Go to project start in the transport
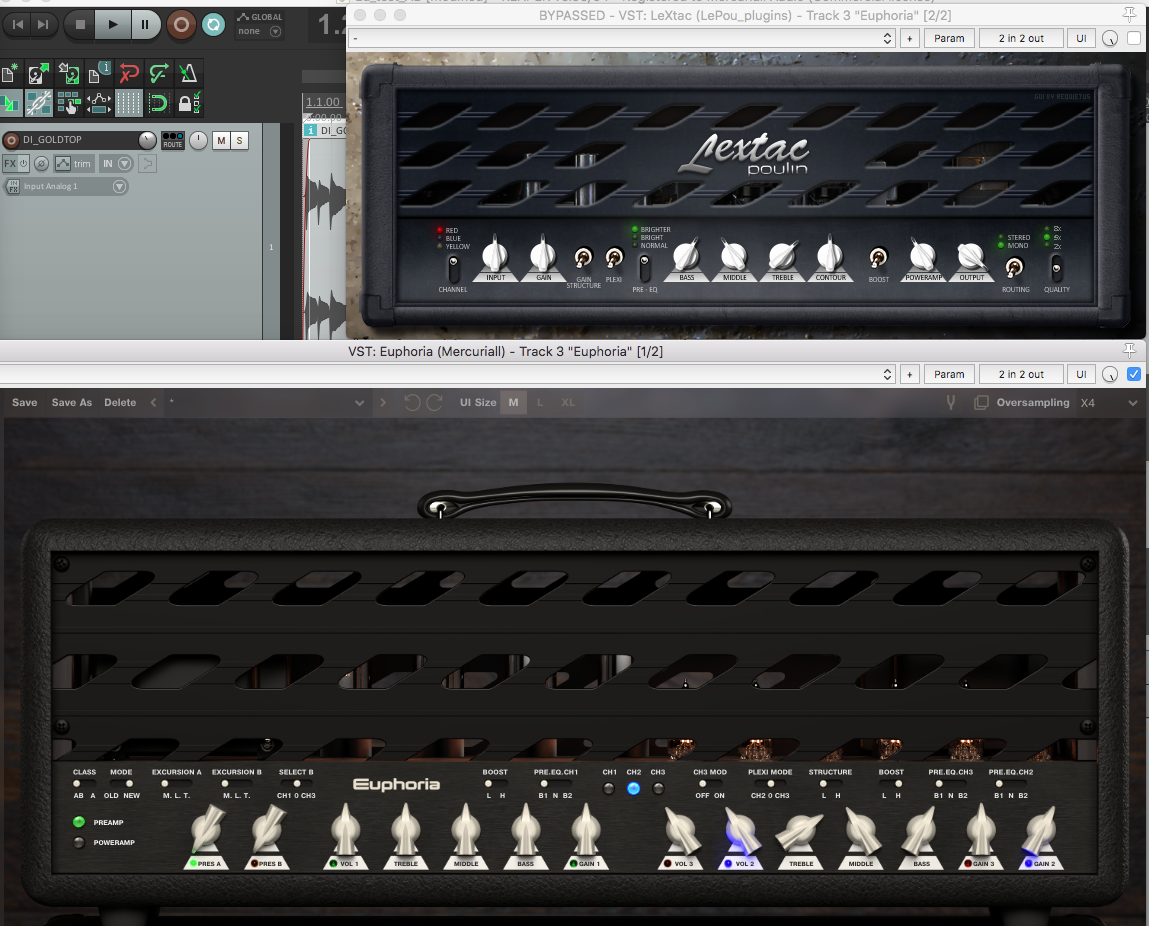 point(18,25)
